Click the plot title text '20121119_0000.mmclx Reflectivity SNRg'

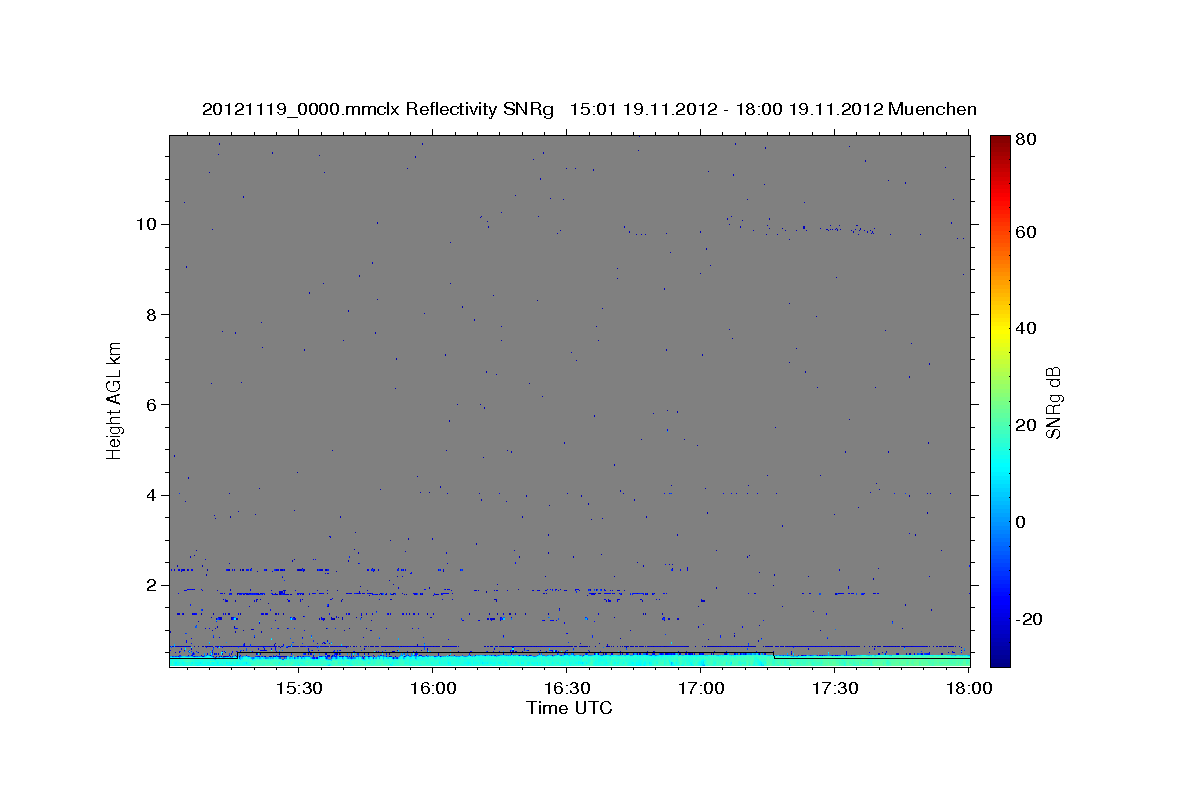pyautogui.click(x=378, y=109)
